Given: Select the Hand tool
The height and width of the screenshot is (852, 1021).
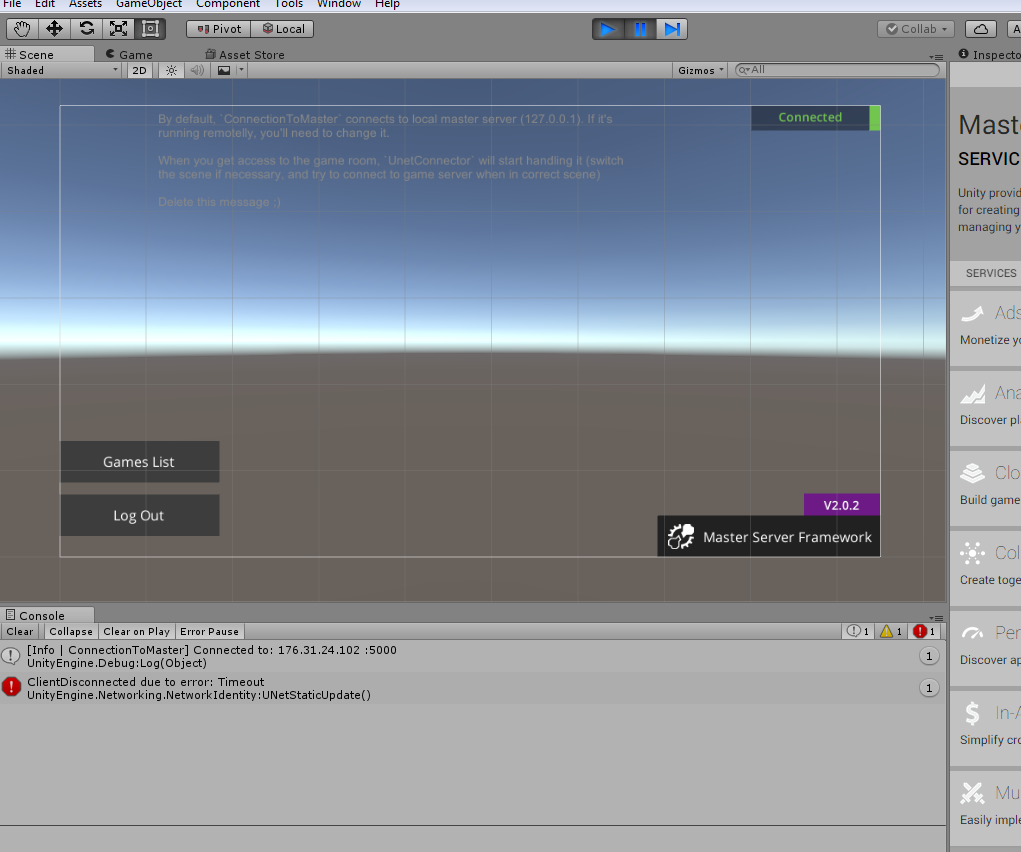Looking at the screenshot, I should [x=21, y=28].
